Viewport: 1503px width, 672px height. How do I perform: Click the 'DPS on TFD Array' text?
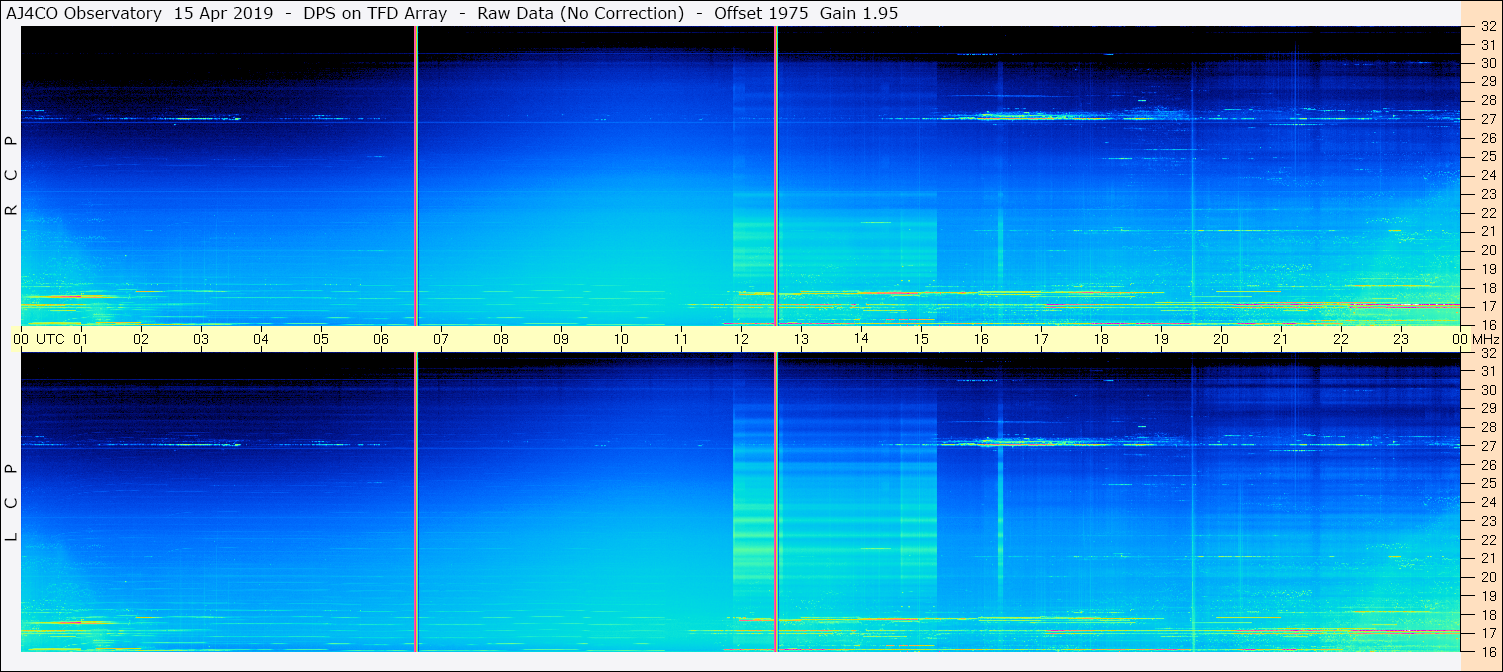[376, 13]
